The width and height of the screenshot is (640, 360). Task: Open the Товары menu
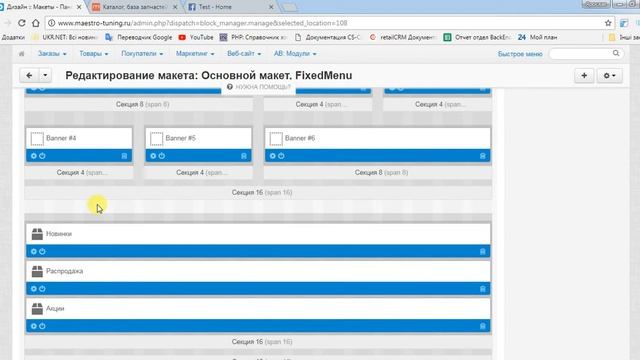(94, 53)
